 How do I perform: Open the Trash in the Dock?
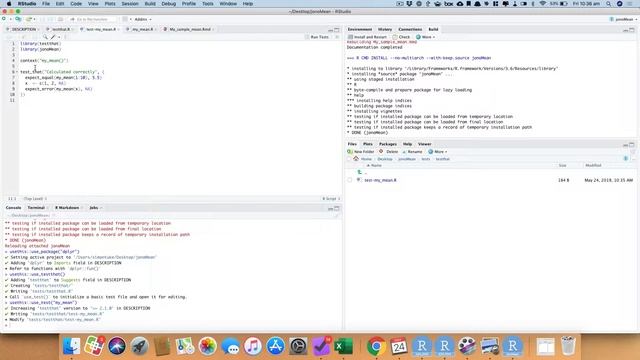(568, 346)
